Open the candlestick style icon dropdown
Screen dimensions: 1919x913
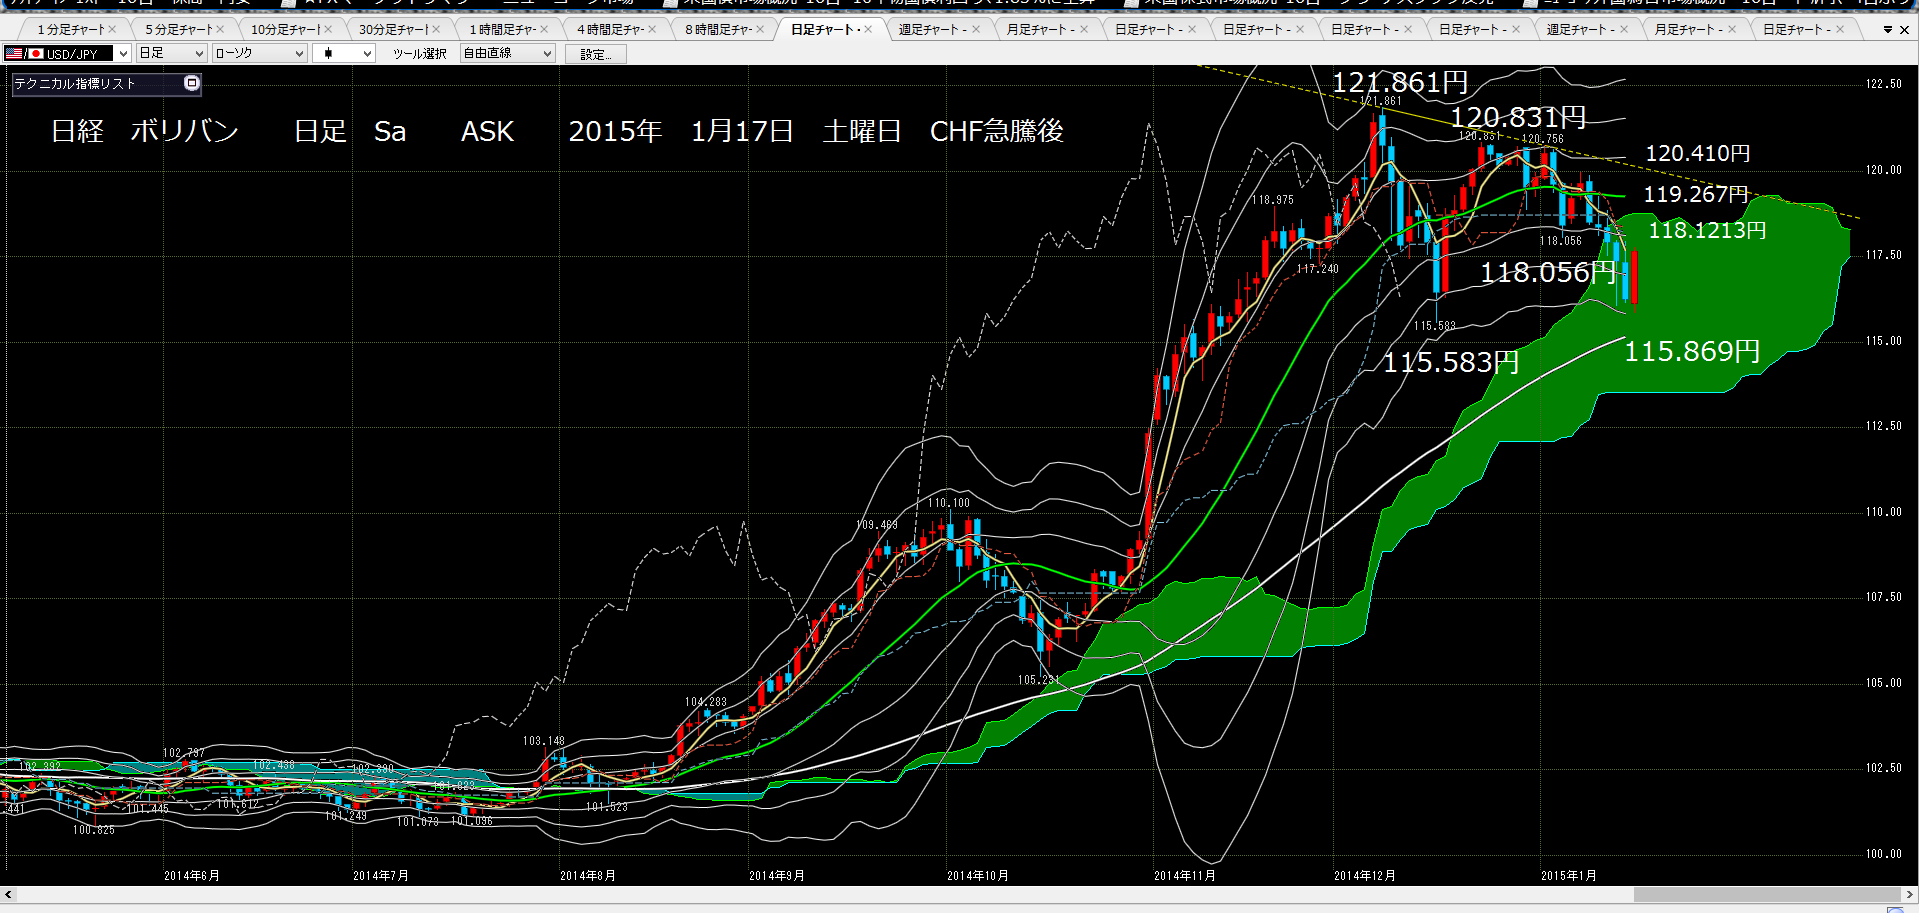(x=368, y=54)
